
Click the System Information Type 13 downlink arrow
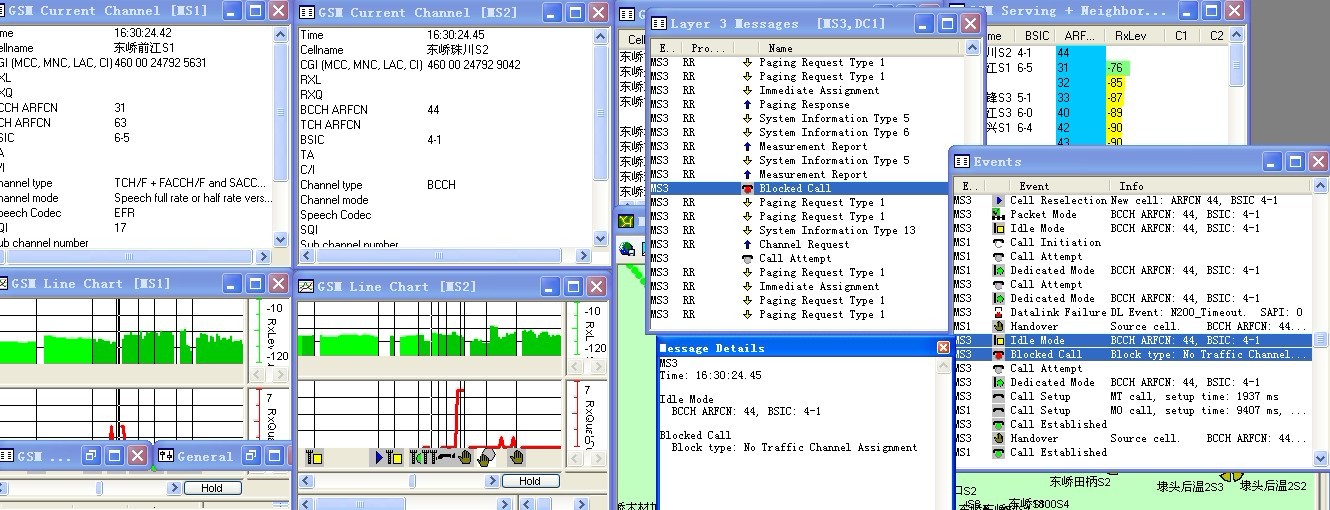point(747,230)
